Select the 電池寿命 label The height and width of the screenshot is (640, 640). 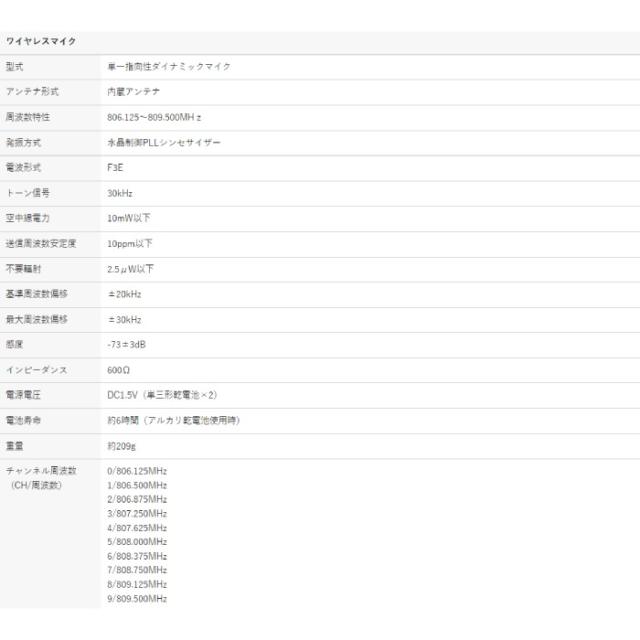click(23, 420)
